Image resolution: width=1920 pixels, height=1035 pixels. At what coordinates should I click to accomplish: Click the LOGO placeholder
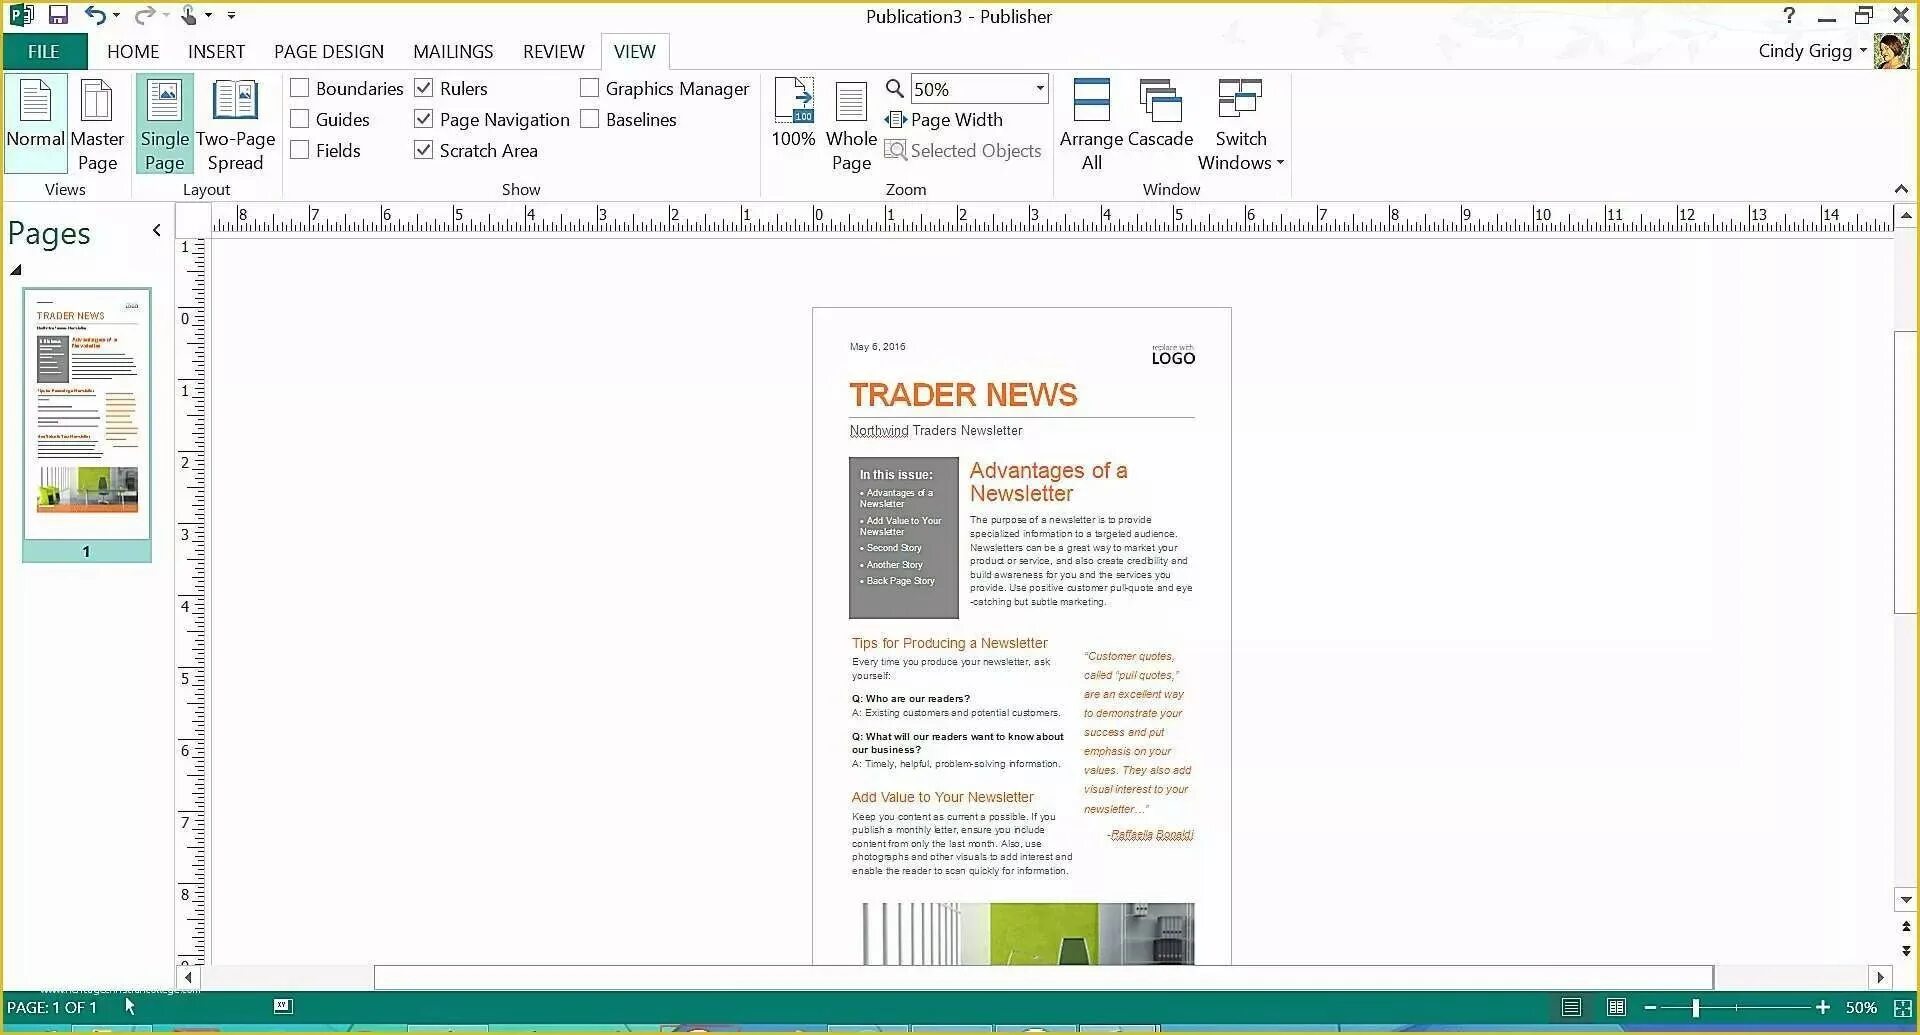1173,357
